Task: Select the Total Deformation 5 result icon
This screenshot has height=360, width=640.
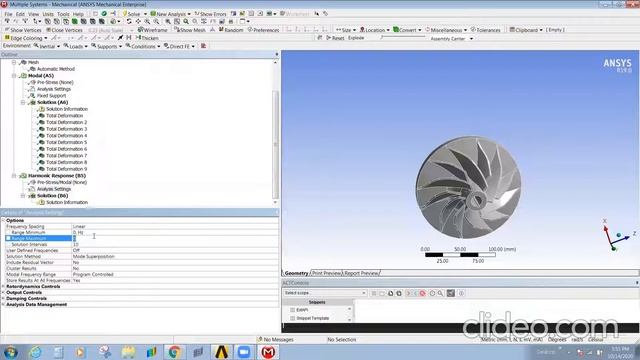Action: coord(41,142)
